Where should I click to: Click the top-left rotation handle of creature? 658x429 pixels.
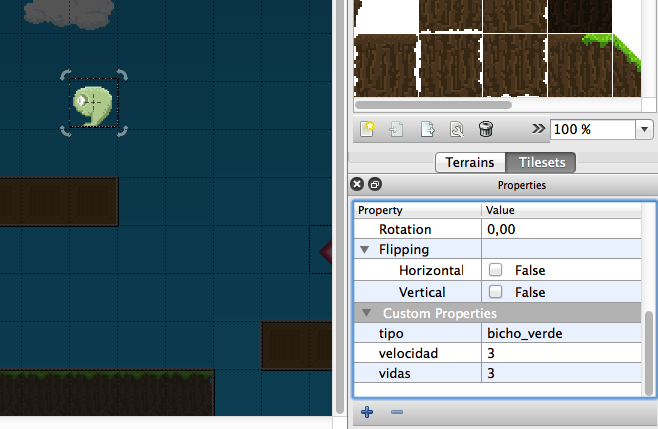65,75
